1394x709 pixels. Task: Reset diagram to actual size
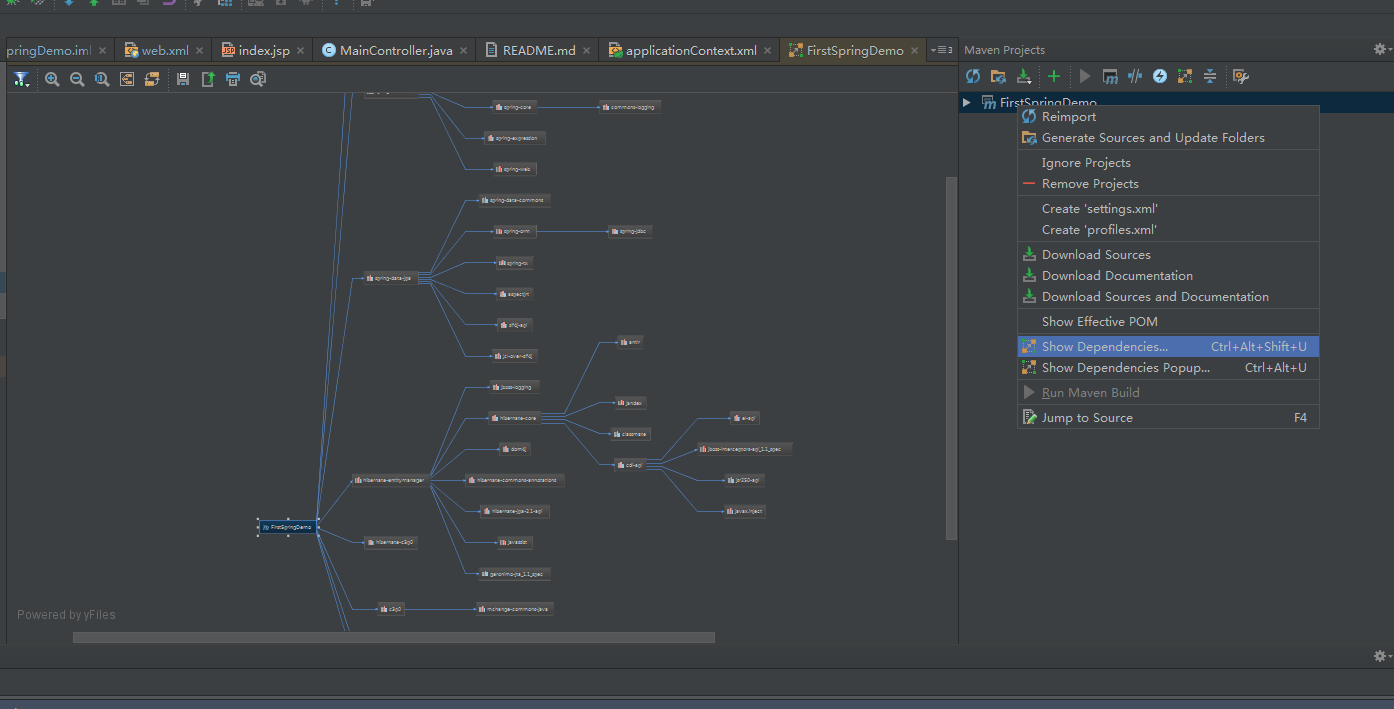[x=102, y=79]
